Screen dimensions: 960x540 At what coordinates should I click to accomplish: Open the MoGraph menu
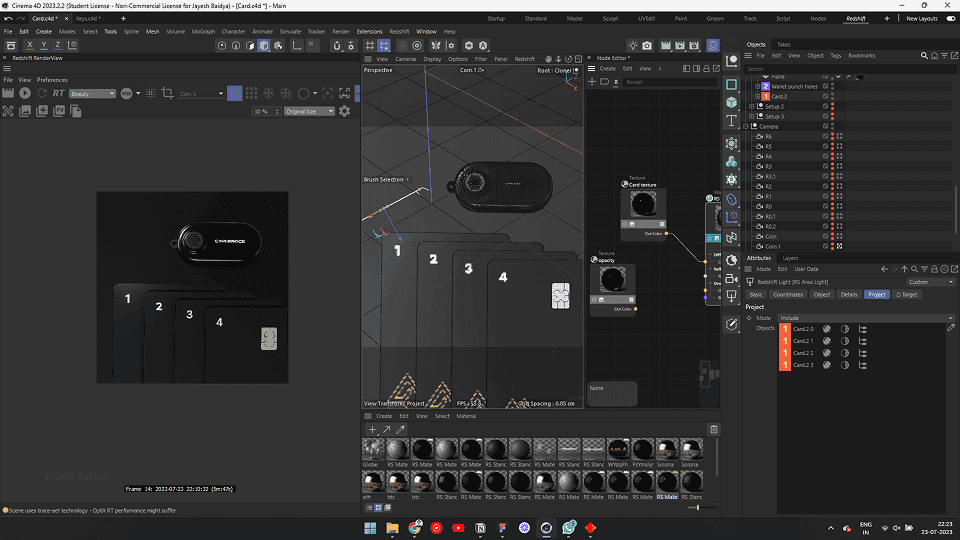pyautogui.click(x=203, y=31)
